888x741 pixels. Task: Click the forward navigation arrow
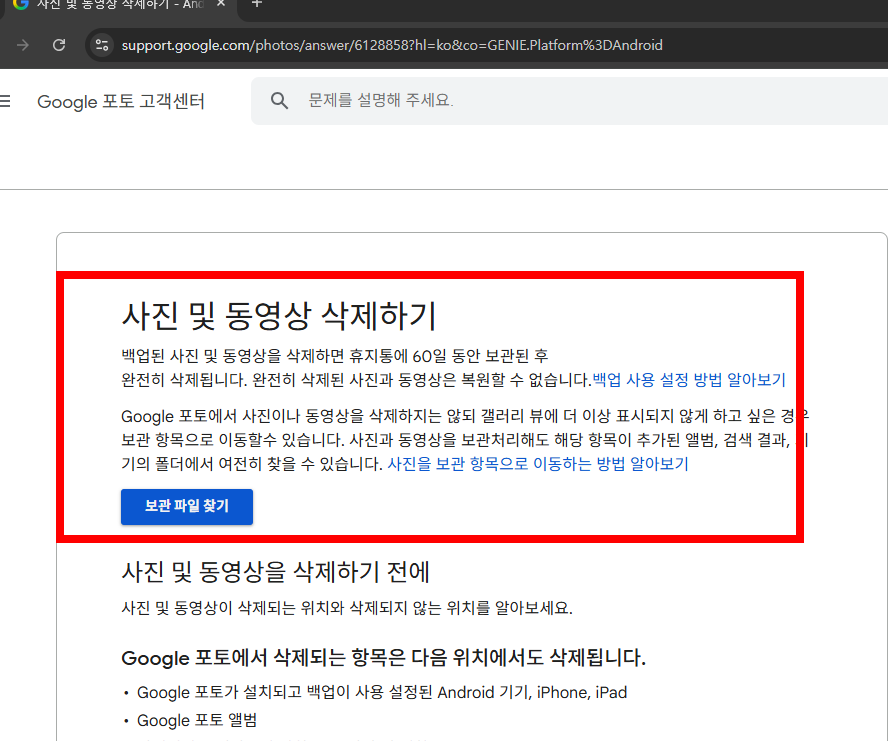tap(21, 45)
